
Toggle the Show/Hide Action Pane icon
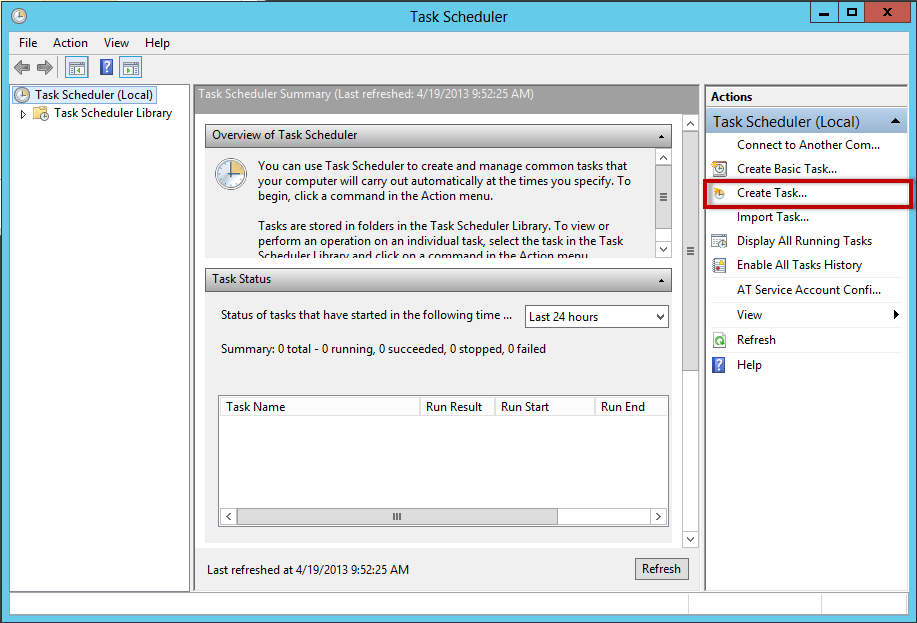point(130,67)
